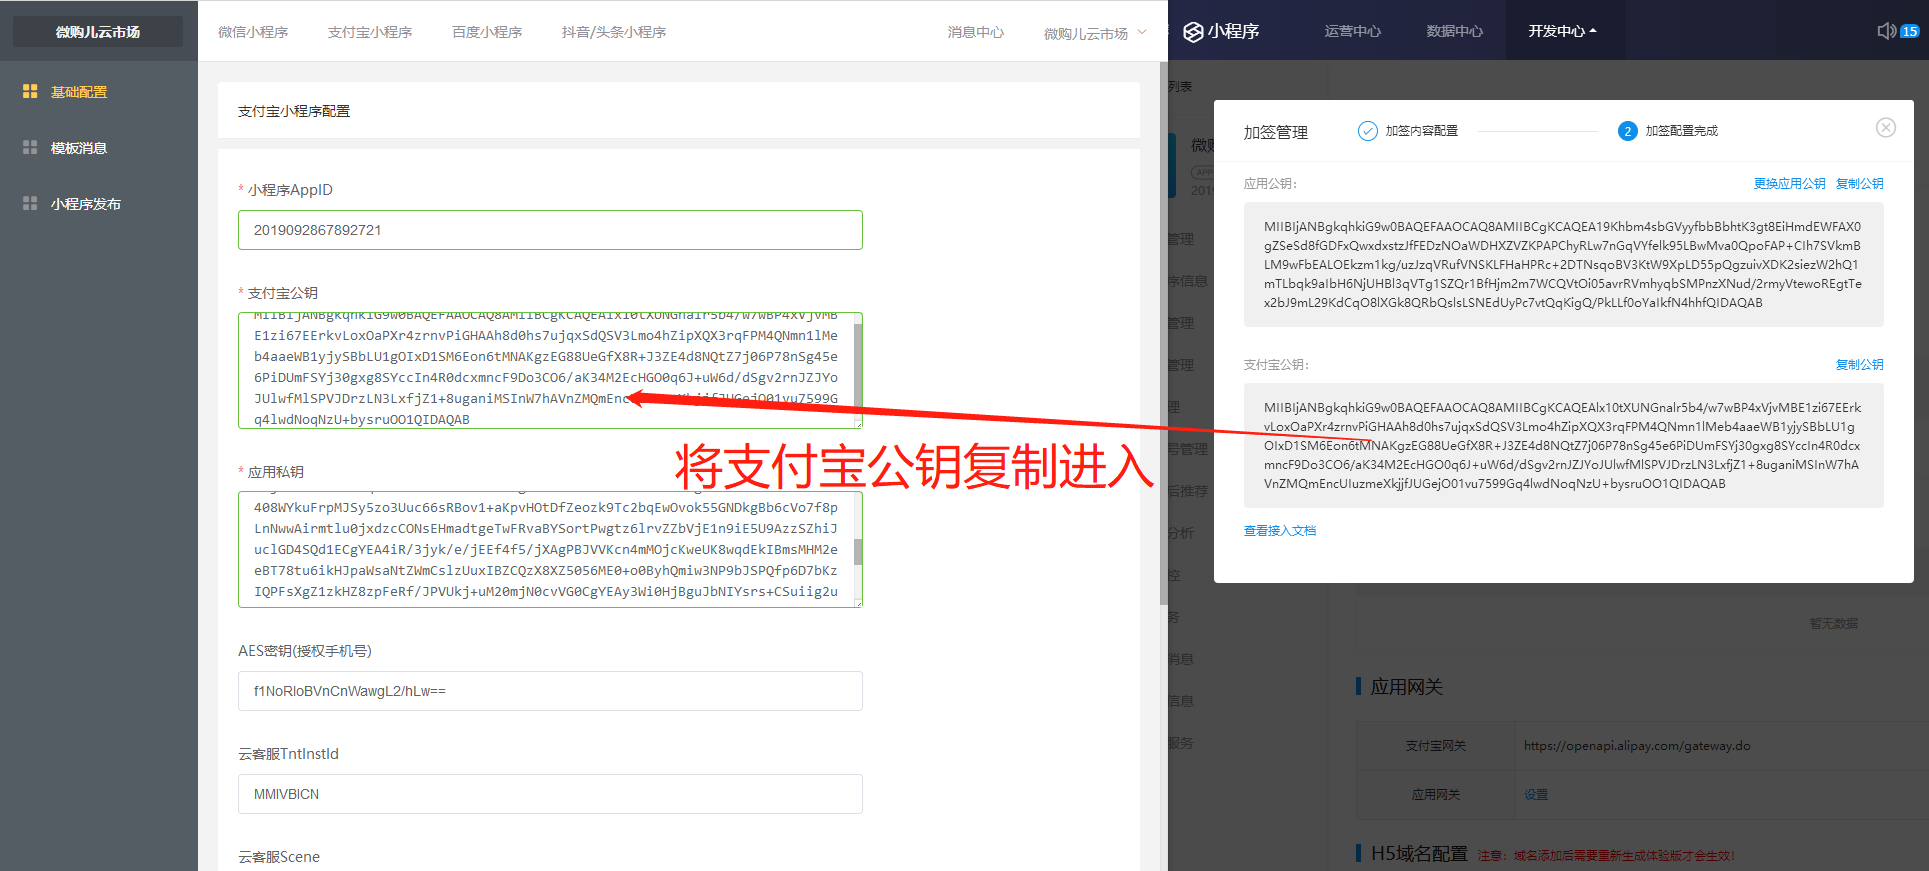Click step 2 加签配置完成 indicator
The width and height of the screenshot is (1929, 871).
click(1628, 131)
